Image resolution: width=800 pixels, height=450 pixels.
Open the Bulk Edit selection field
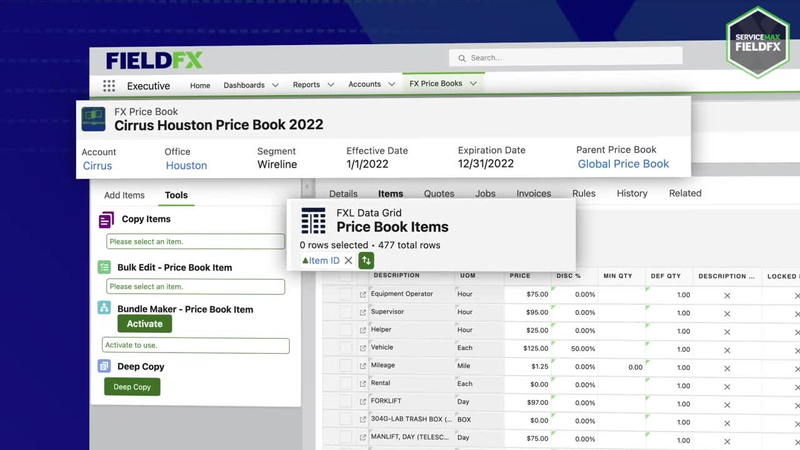[195, 287]
